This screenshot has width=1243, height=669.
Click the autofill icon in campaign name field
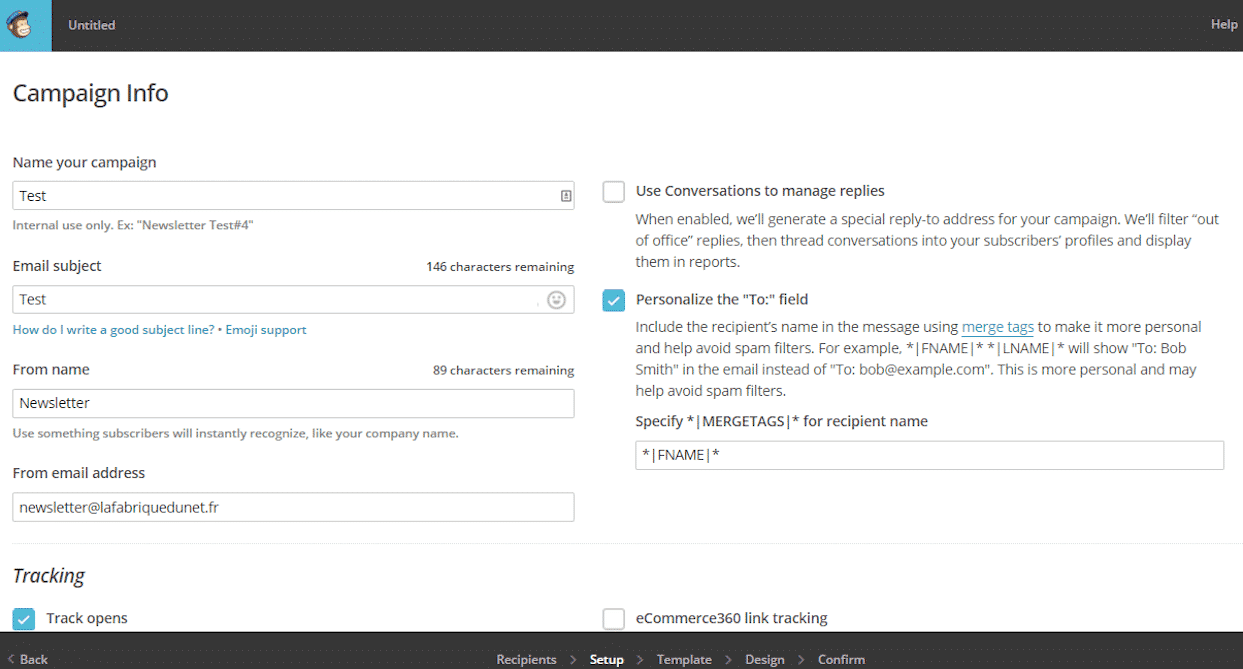pos(566,196)
